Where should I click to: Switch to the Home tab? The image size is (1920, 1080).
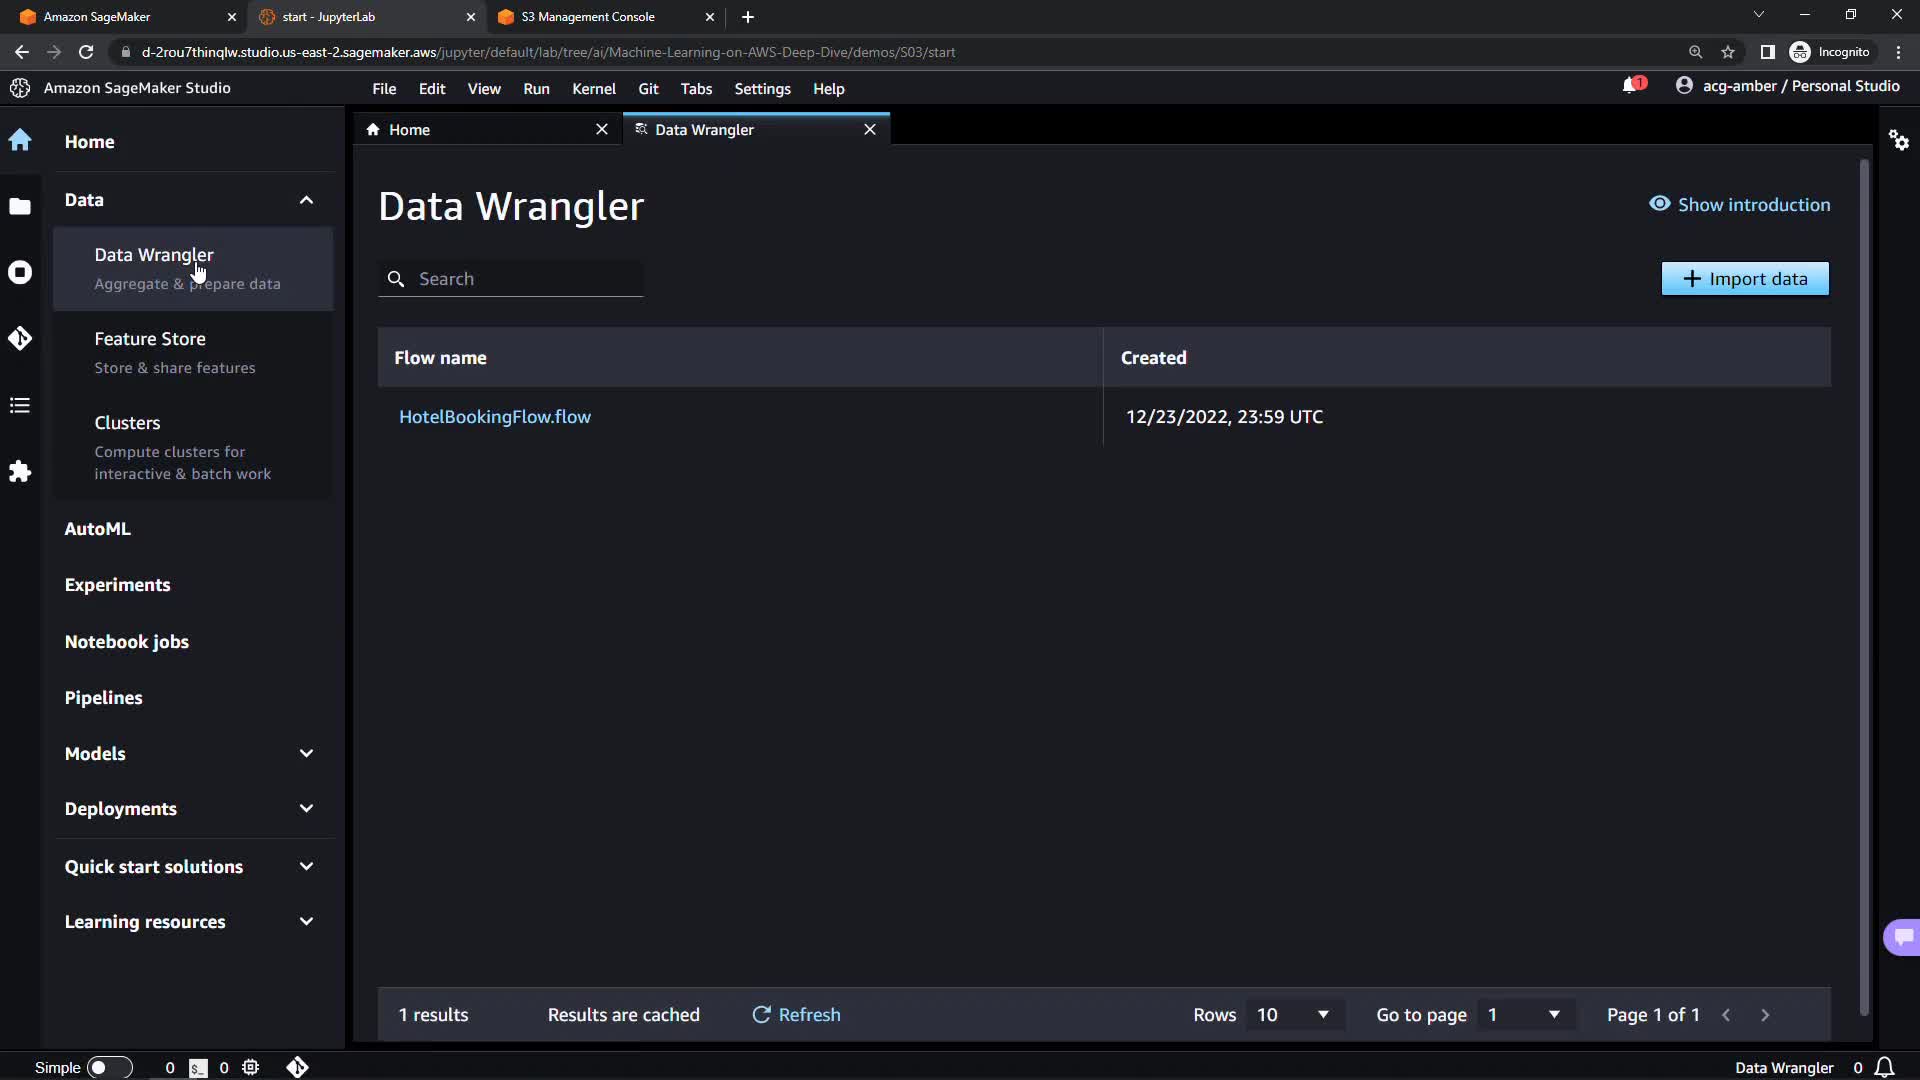click(x=409, y=130)
